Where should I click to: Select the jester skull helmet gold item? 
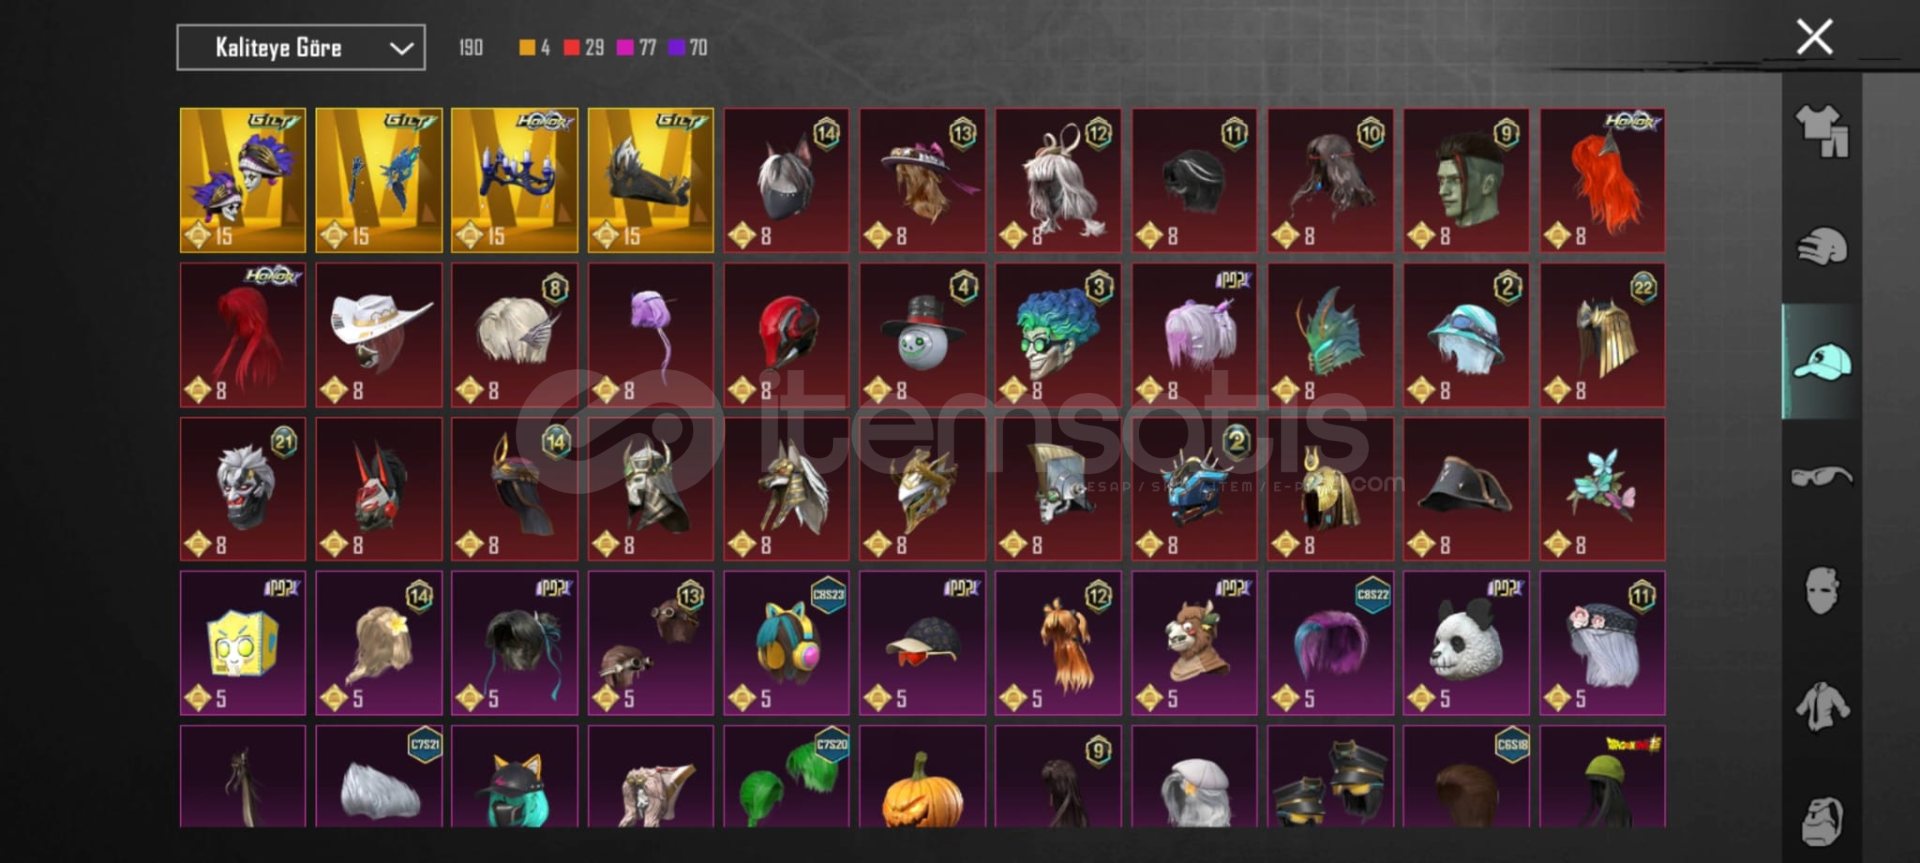pos(243,180)
